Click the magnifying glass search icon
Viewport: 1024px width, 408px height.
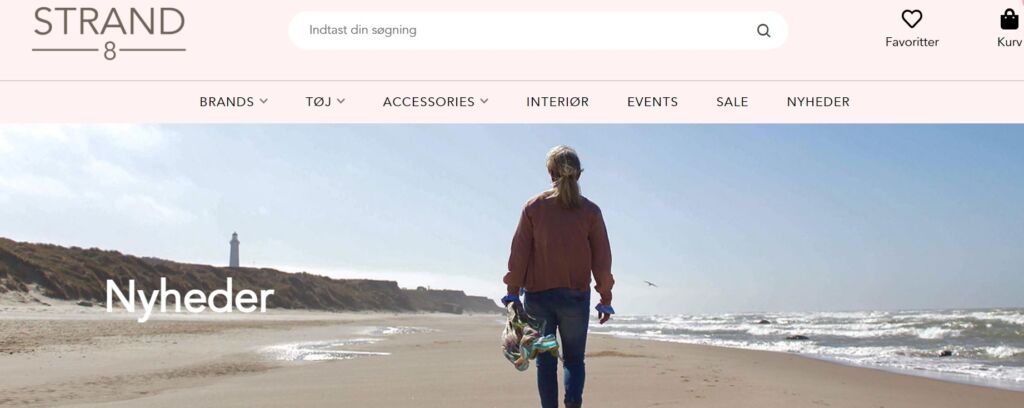click(x=763, y=31)
